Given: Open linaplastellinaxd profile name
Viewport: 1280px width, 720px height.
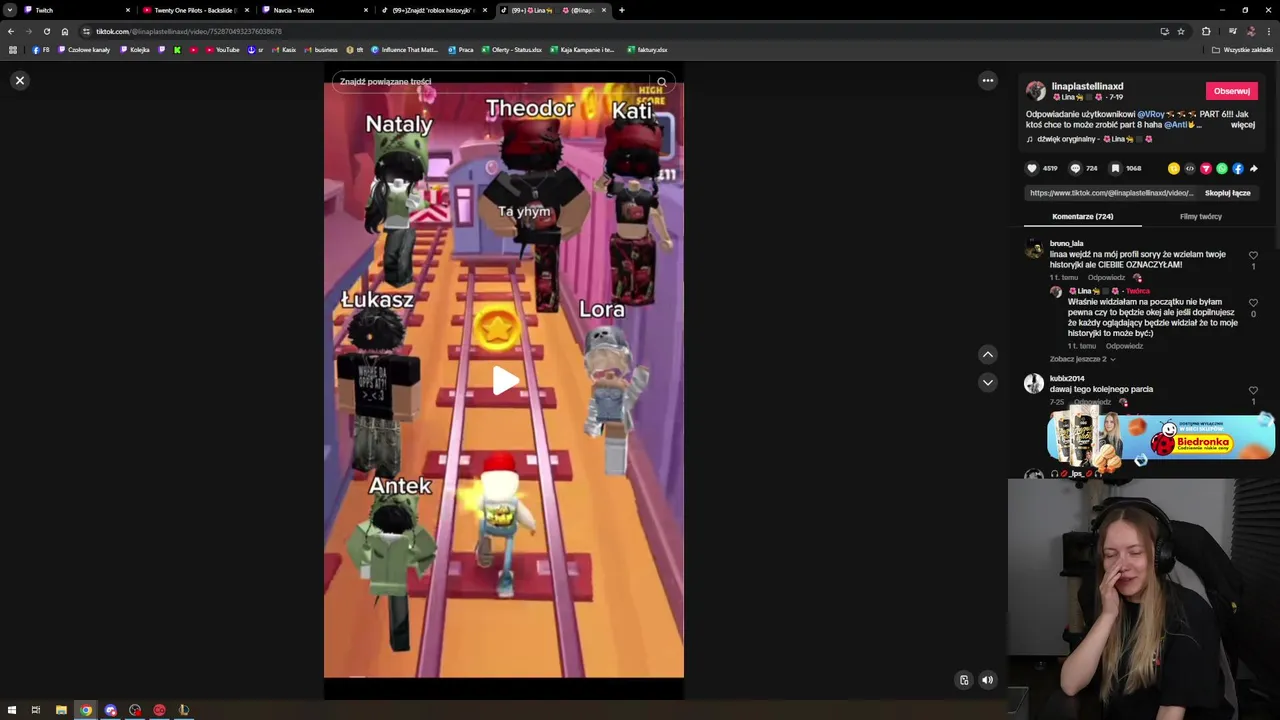Looking at the screenshot, I should [x=1087, y=86].
